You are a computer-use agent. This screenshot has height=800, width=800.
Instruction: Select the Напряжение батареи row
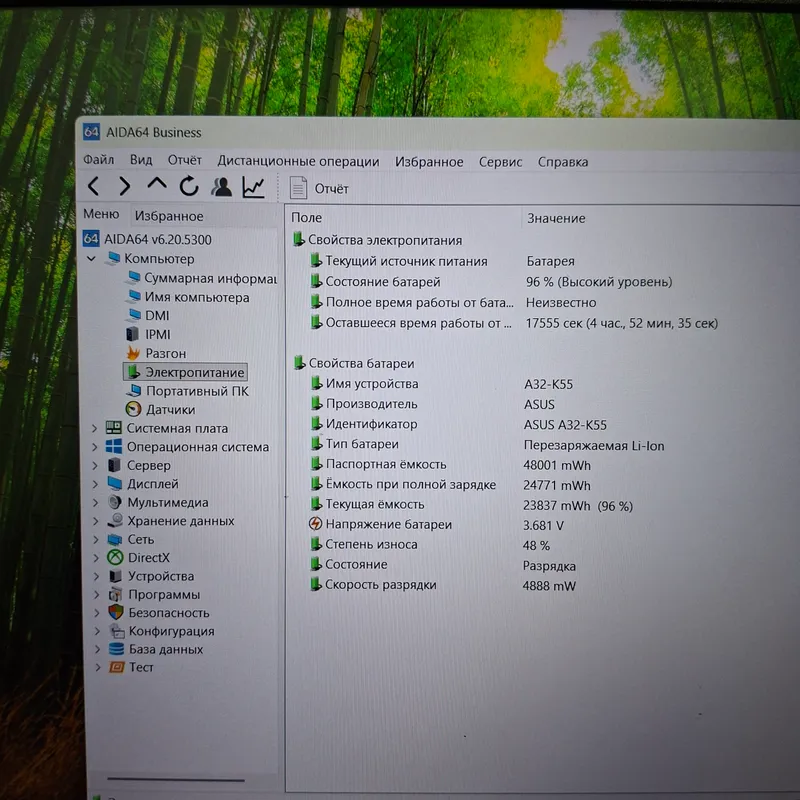click(x=437, y=524)
